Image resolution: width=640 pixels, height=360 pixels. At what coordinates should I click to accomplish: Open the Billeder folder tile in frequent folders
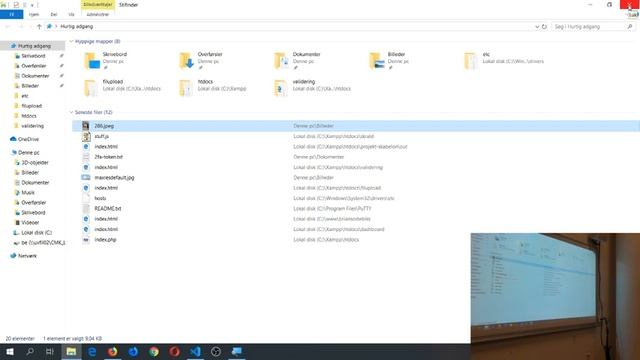coord(390,61)
